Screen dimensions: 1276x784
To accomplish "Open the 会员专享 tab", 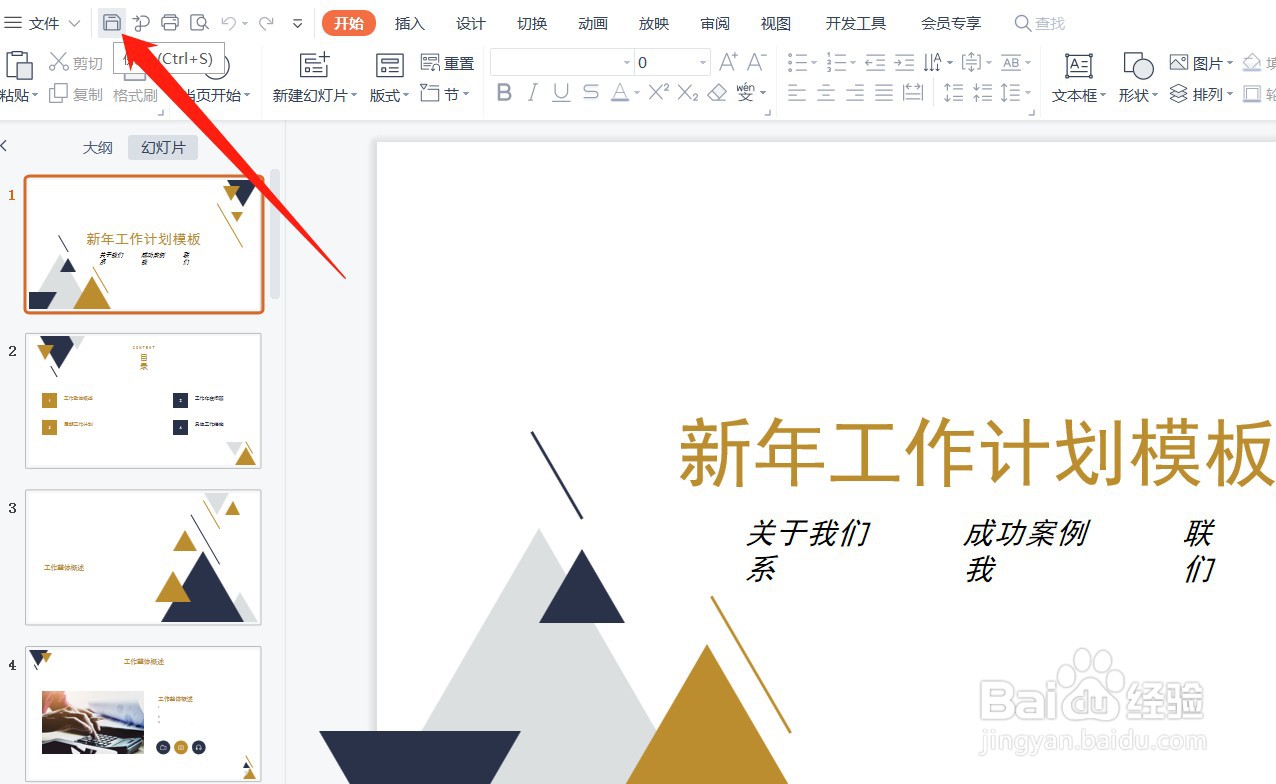I will 951,23.
